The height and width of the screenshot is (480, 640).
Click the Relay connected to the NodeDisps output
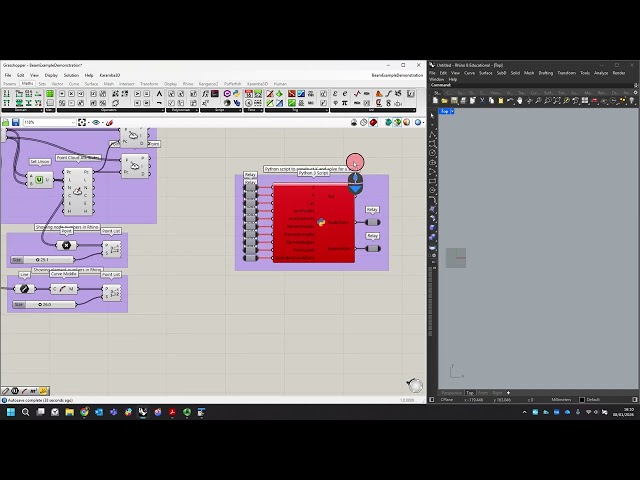tap(372, 222)
